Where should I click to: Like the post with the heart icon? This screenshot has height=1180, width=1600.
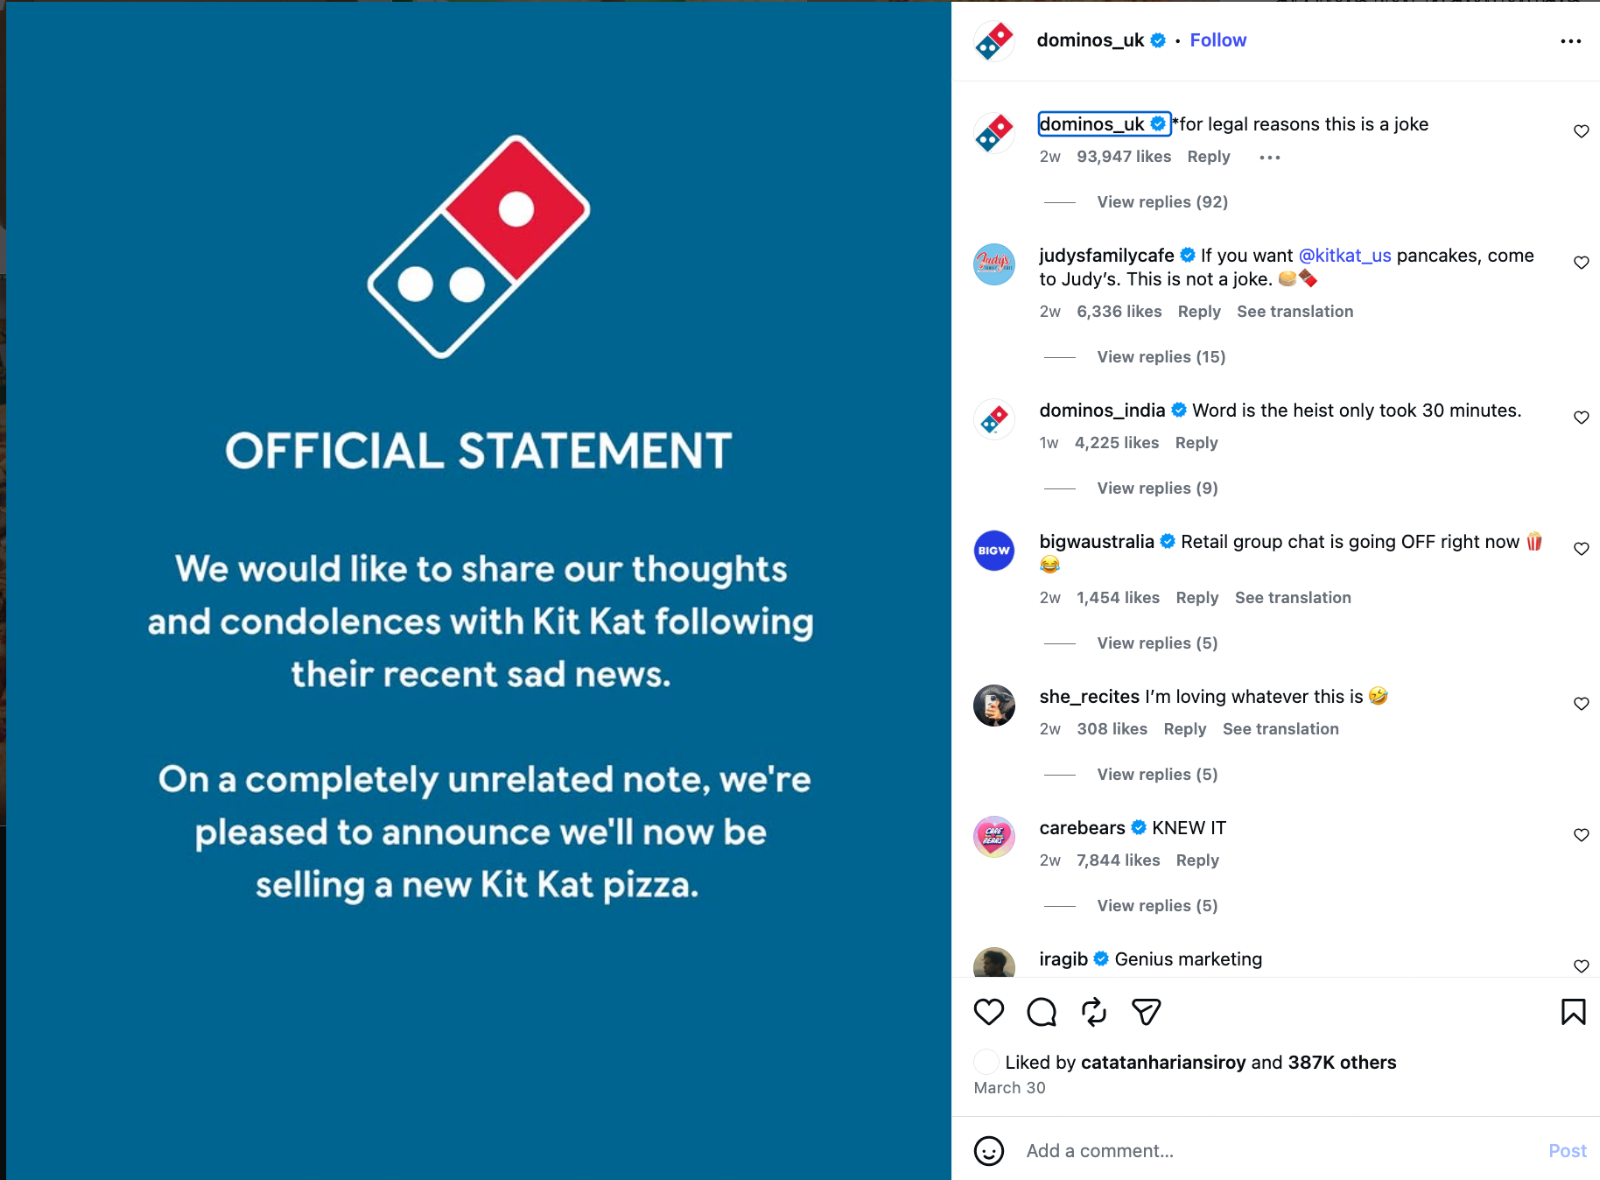pyautogui.click(x=989, y=1012)
